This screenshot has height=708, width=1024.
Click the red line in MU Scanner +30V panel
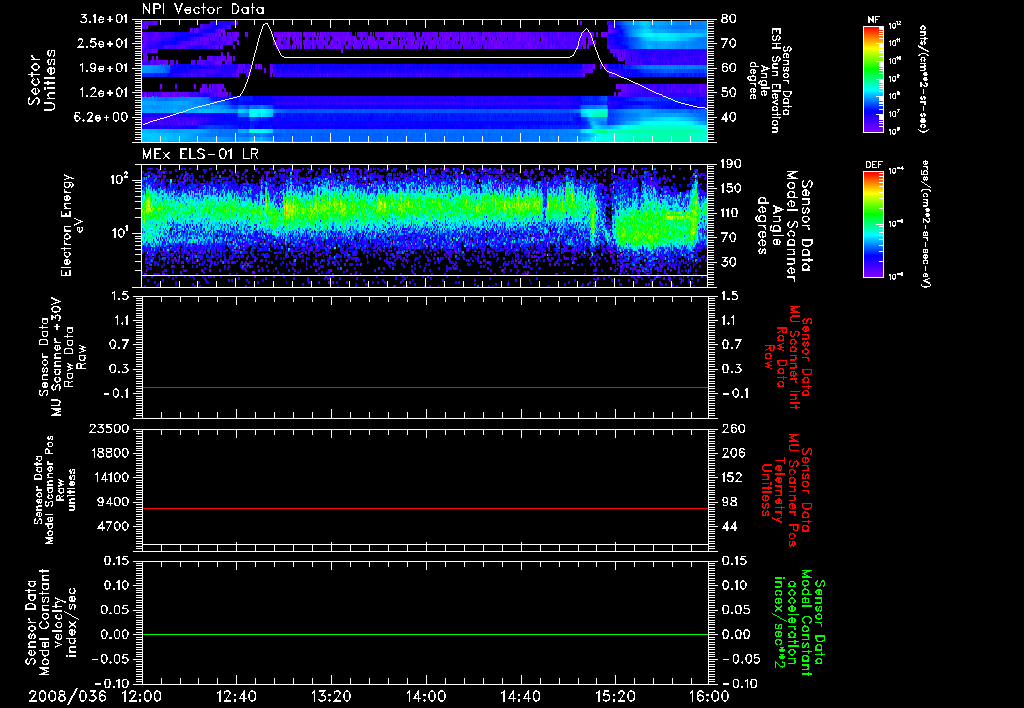point(425,387)
